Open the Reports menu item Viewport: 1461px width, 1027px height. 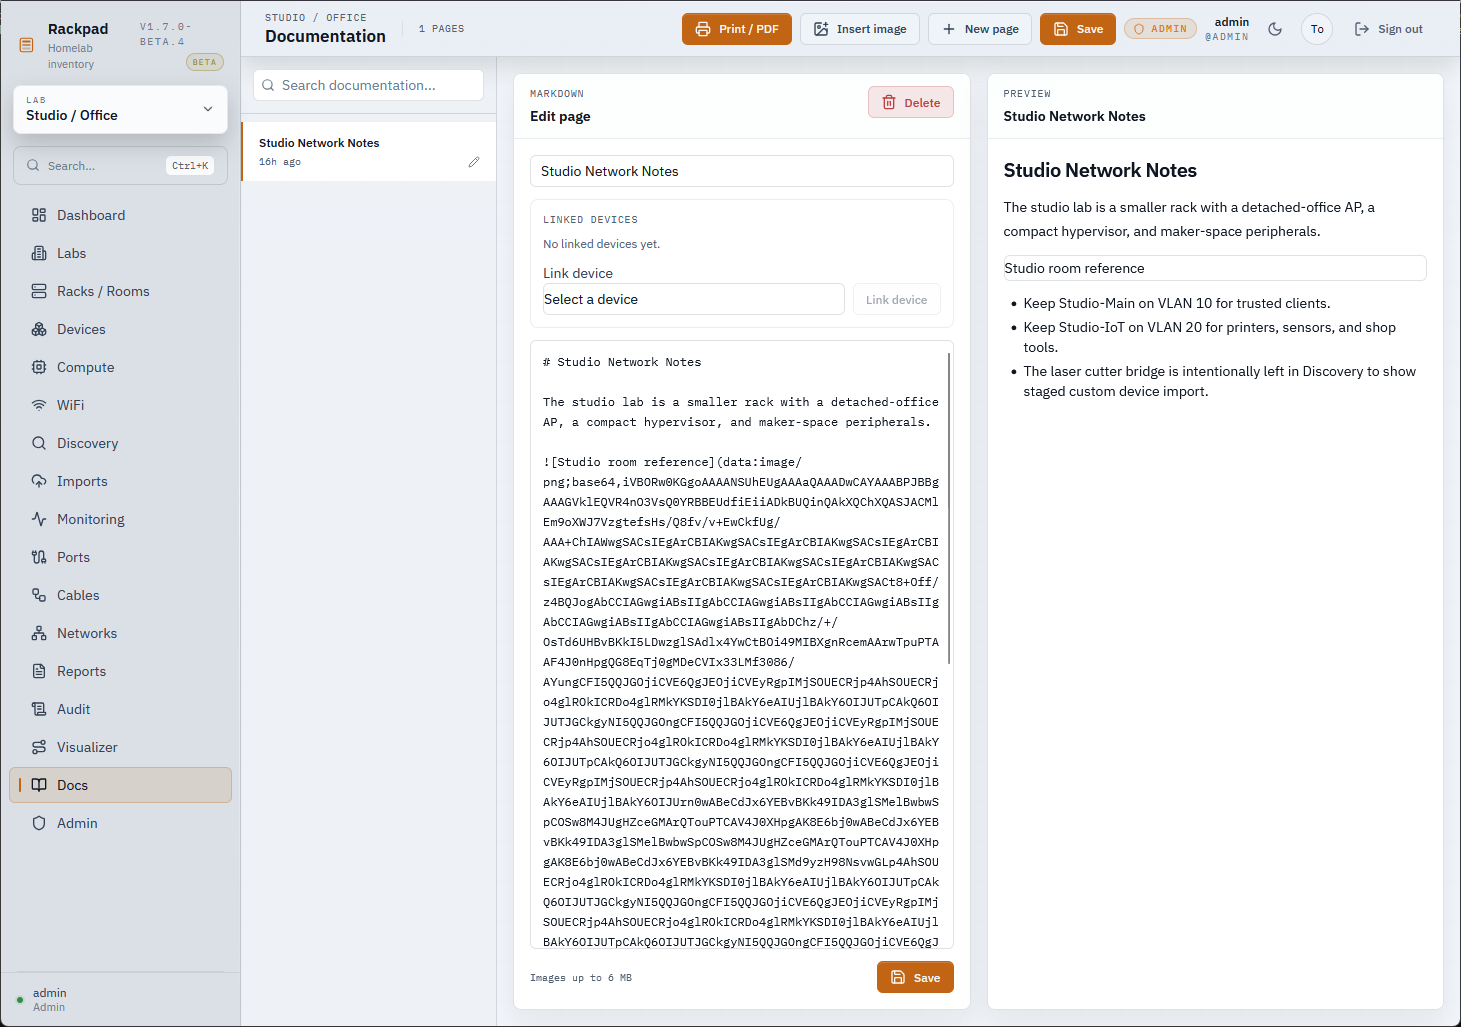click(120, 671)
